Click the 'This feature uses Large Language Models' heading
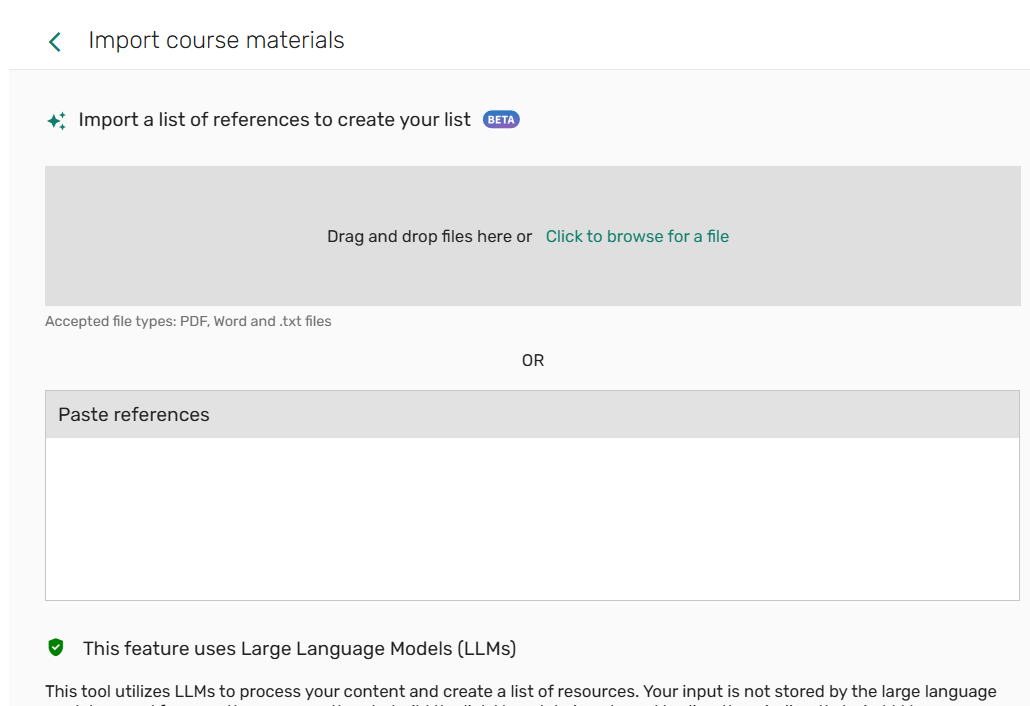 coord(299,648)
